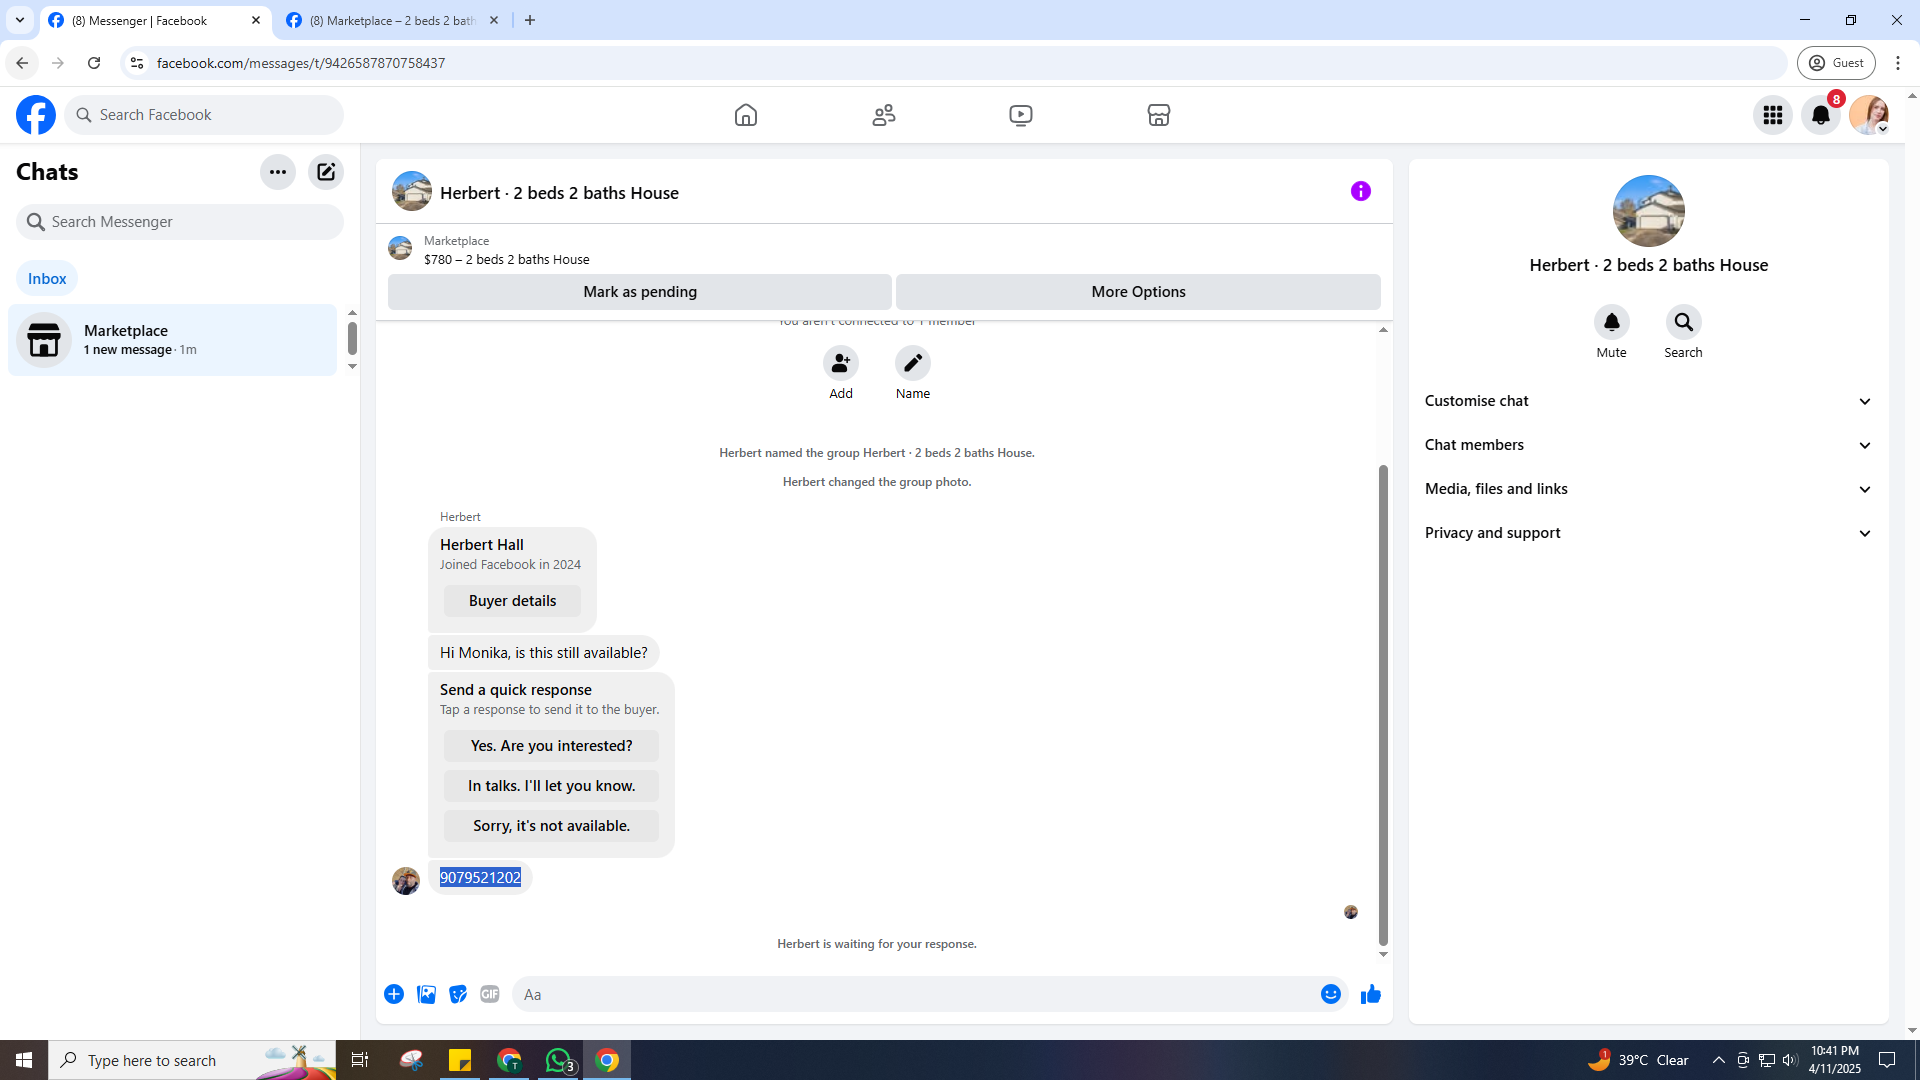Reload the page with refresh icon
Image resolution: width=1920 pixels, height=1080 pixels.
point(94,63)
